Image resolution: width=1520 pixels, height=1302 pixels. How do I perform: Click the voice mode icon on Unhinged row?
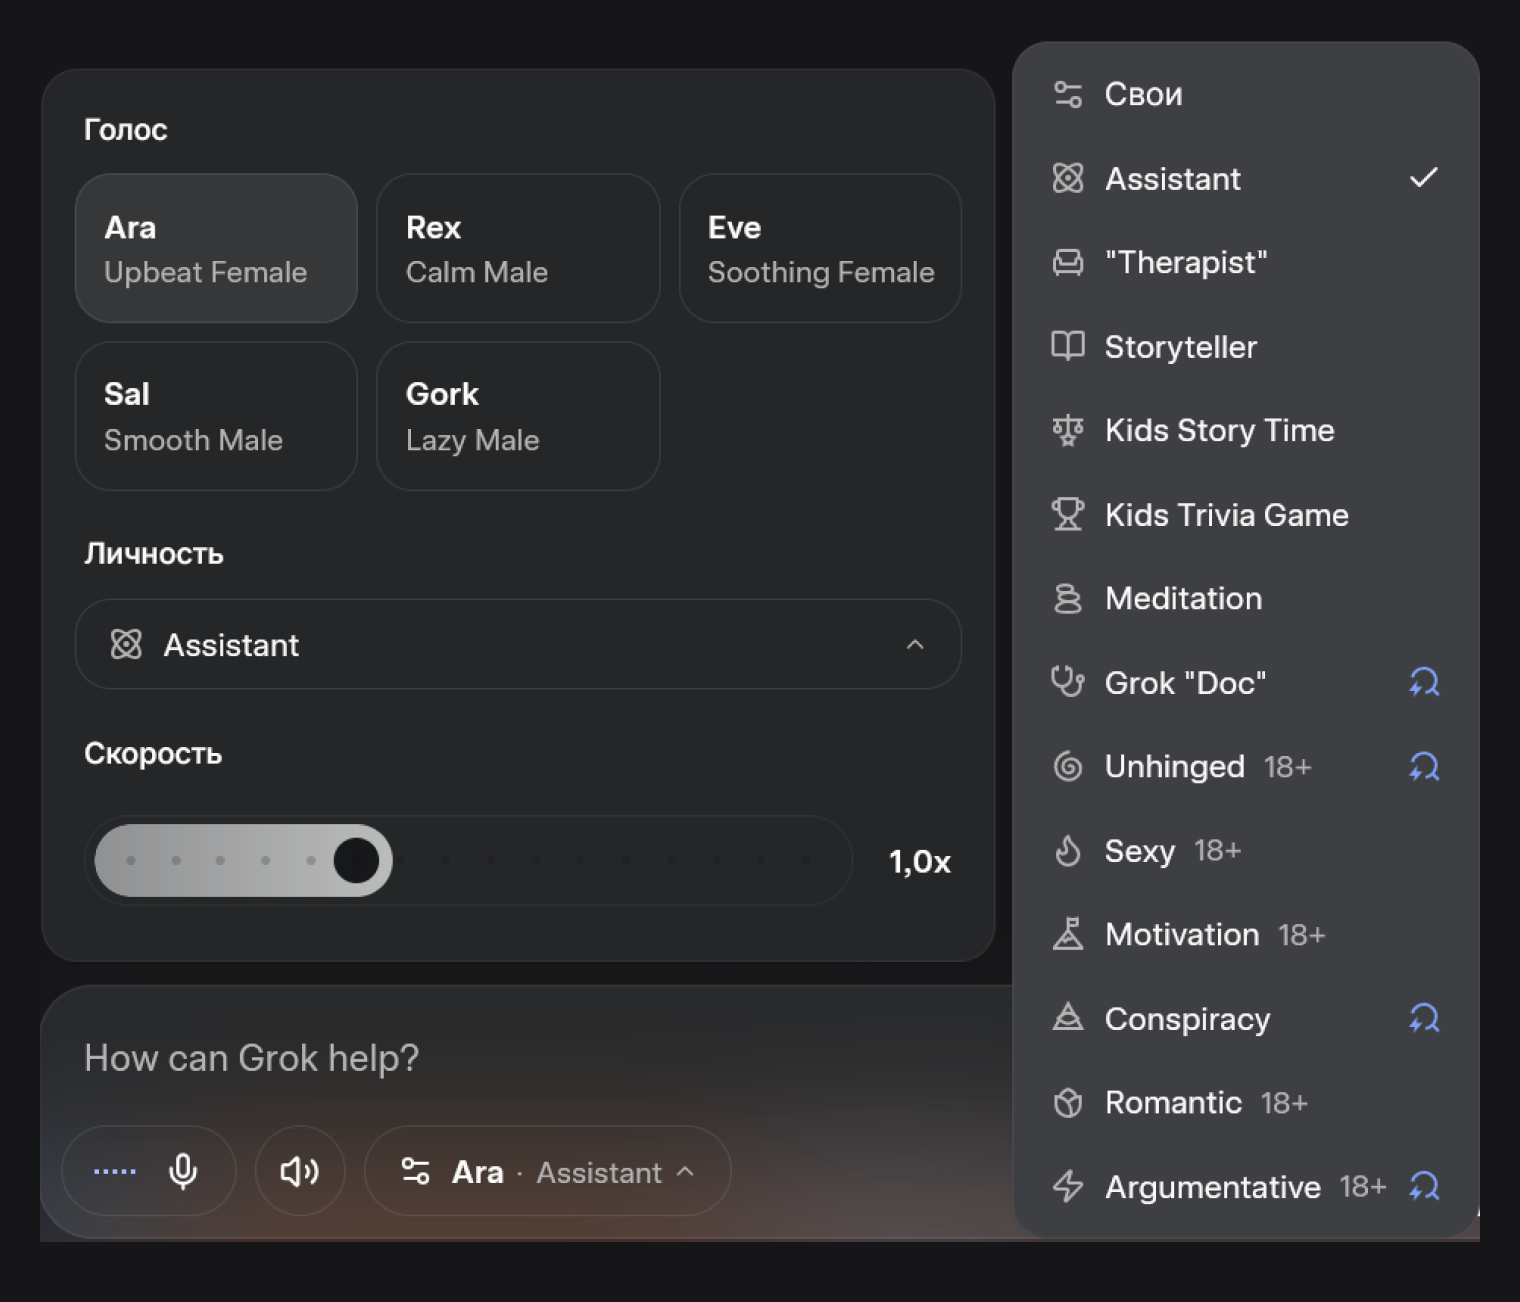pos(1424,767)
